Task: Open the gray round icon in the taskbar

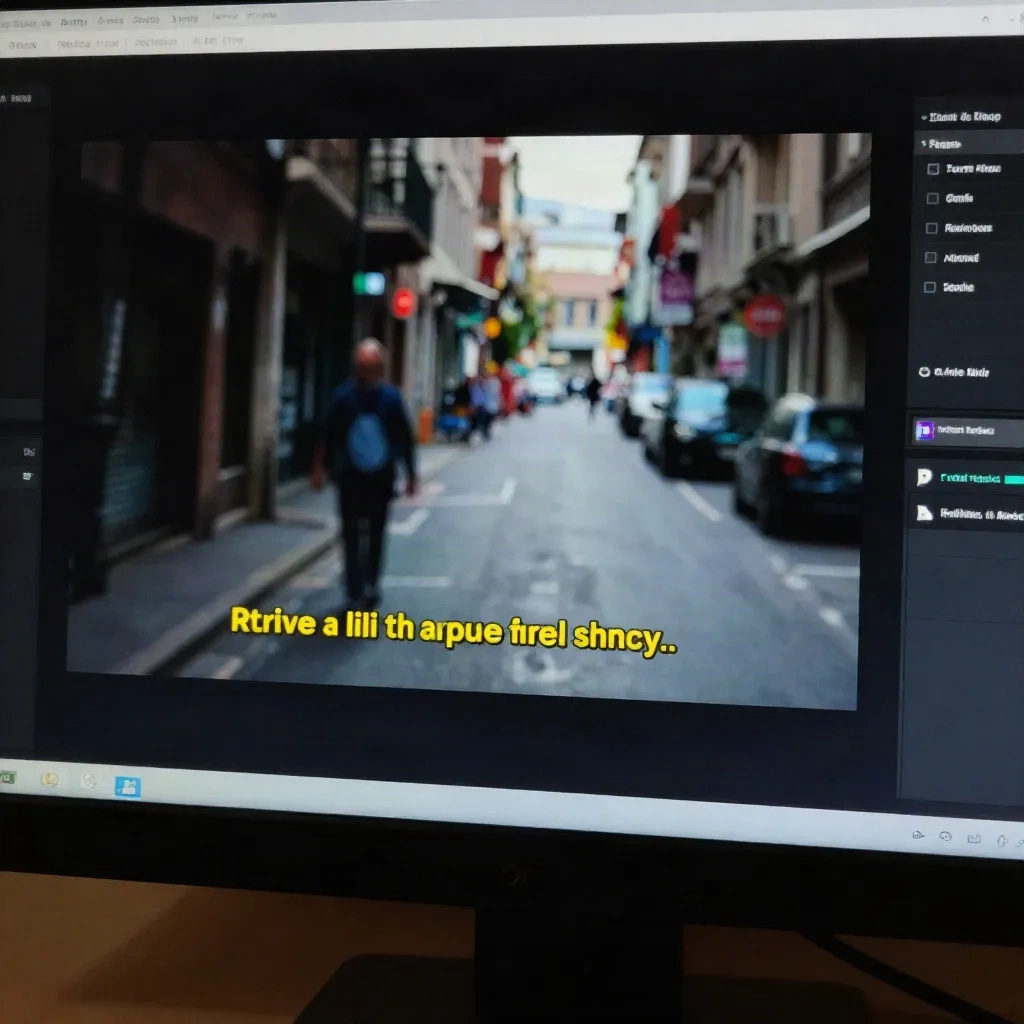Action: [x=89, y=781]
